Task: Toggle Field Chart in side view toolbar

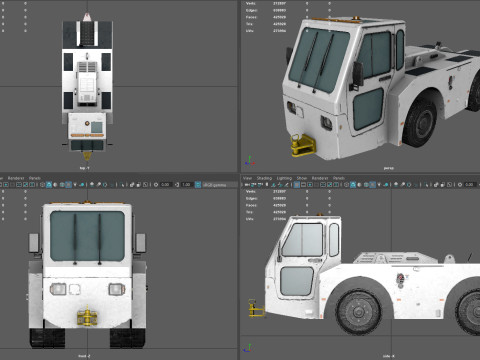Action: tap(323, 184)
